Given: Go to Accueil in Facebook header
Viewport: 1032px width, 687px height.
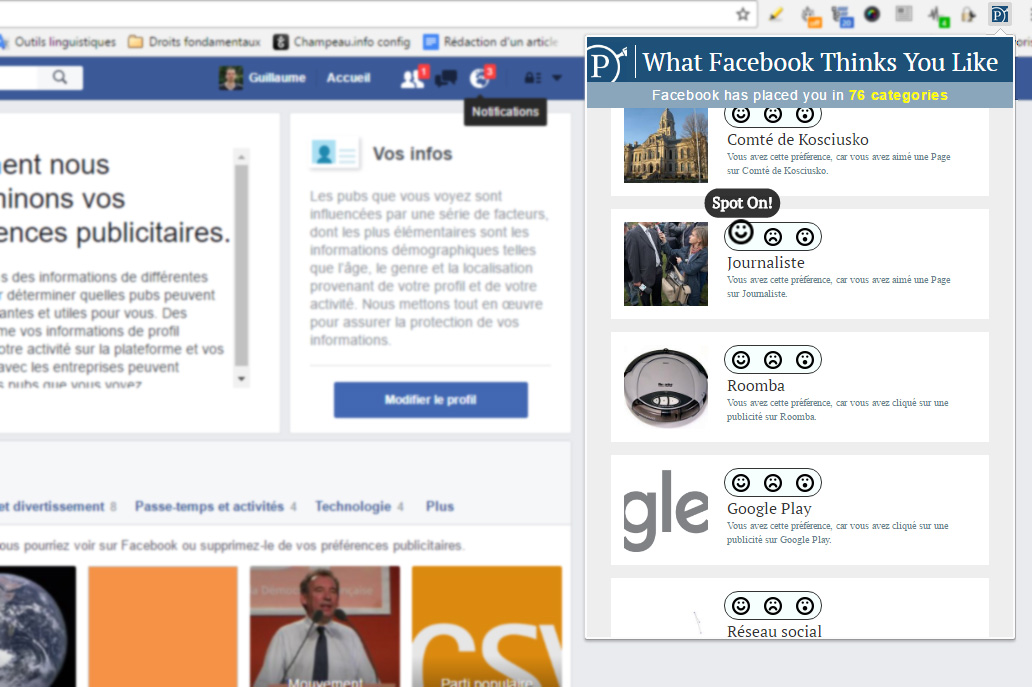Looking at the screenshot, I should point(348,78).
